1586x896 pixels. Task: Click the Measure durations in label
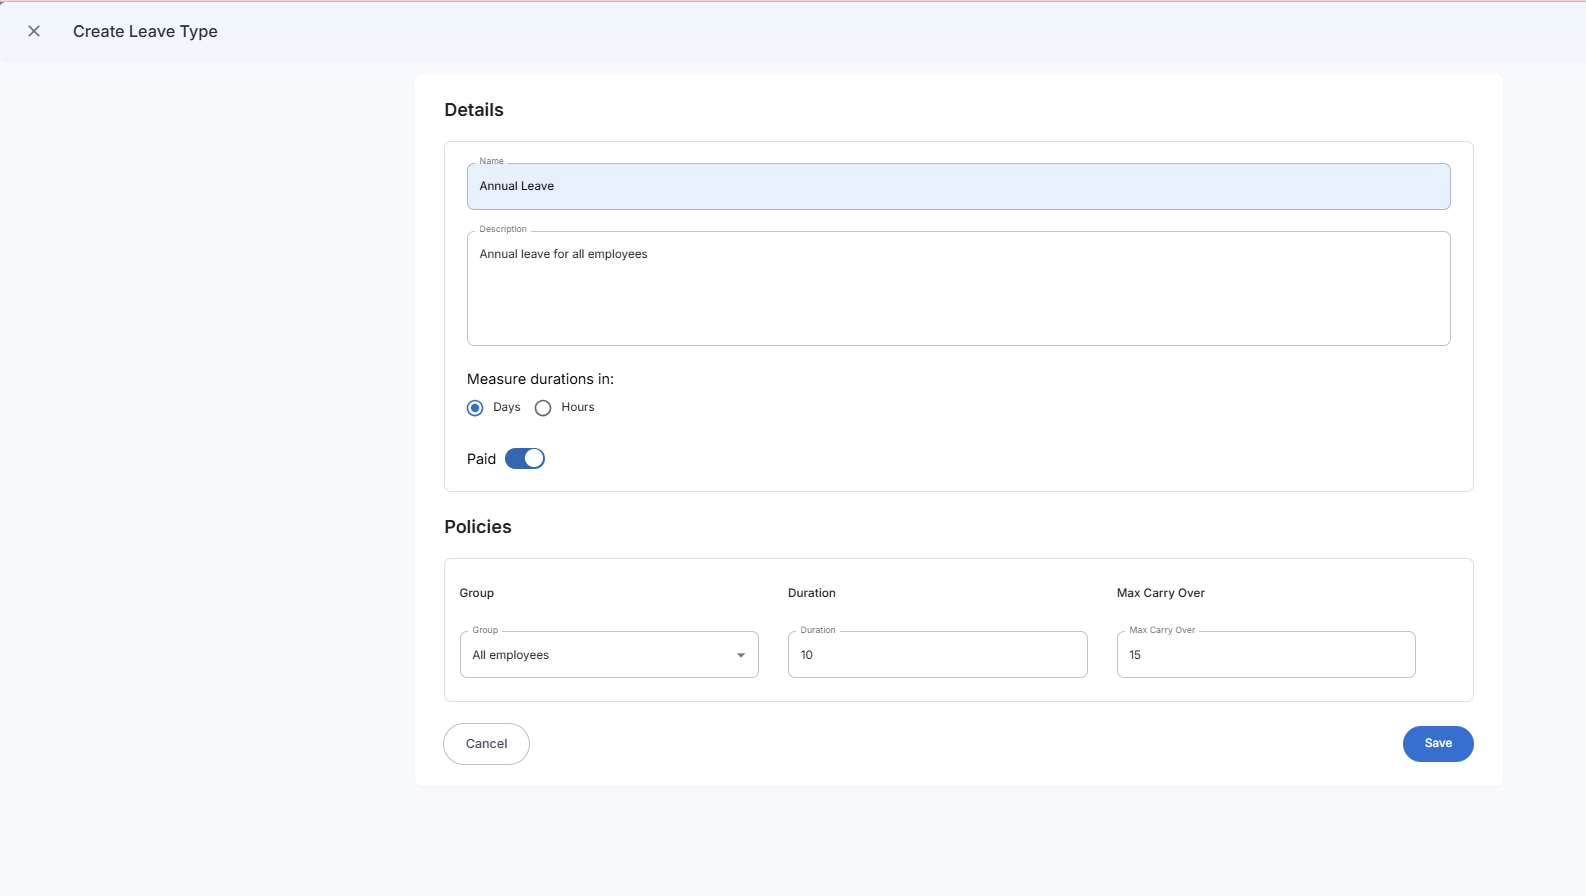point(540,379)
